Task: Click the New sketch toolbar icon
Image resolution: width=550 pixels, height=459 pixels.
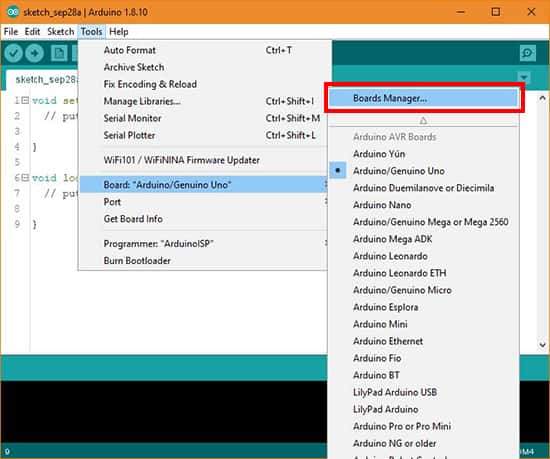Action: [59, 53]
